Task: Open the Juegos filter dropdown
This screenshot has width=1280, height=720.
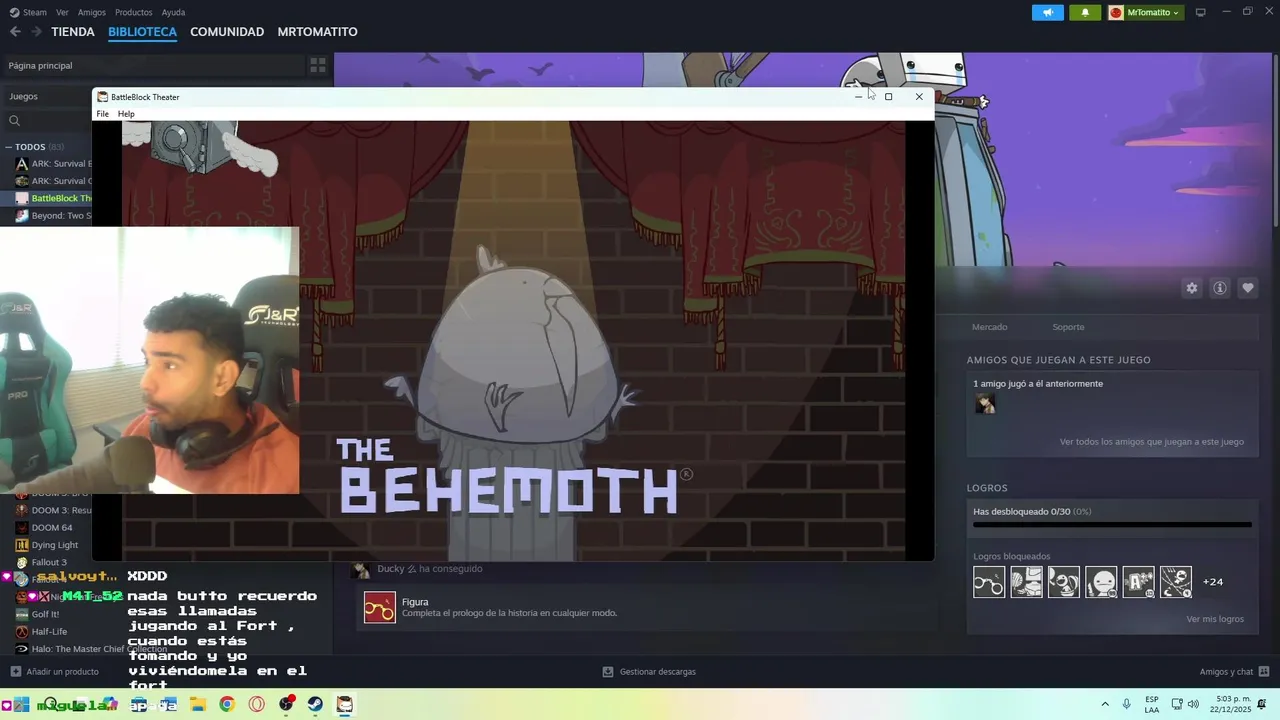Action: (x=48, y=96)
